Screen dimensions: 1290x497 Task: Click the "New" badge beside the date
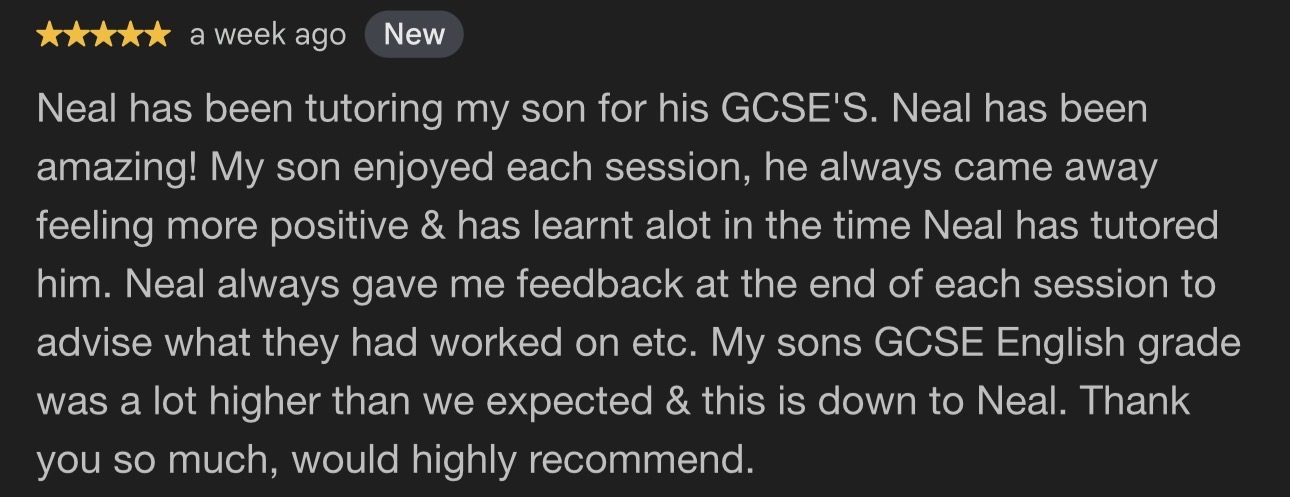414,35
